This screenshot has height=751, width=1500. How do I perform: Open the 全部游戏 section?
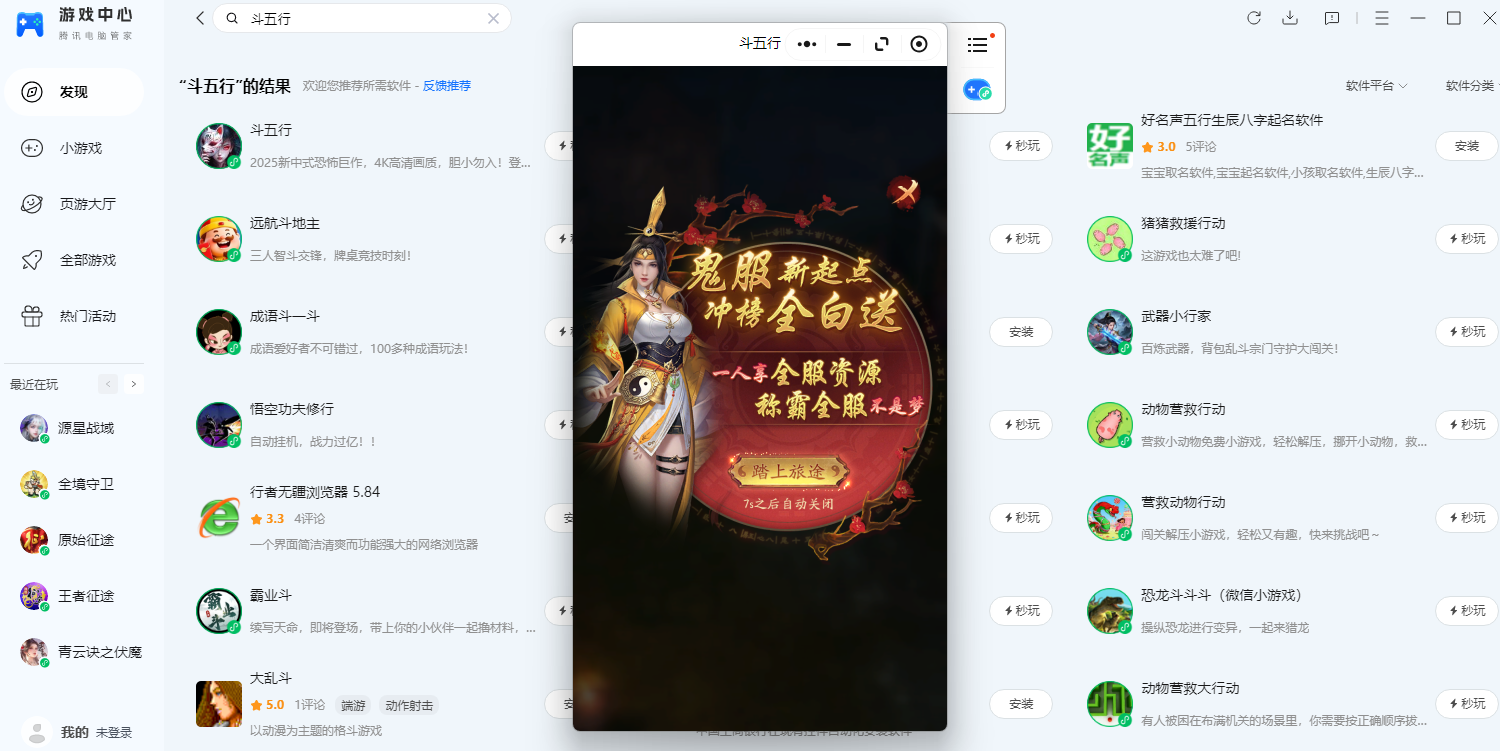74,260
